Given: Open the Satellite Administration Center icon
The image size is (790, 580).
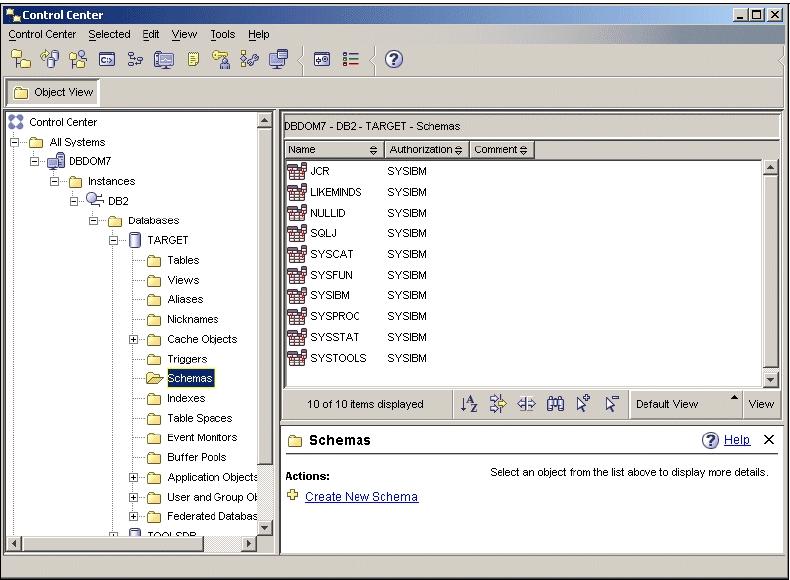Looking at the screenshot, I should click(78, 59).
